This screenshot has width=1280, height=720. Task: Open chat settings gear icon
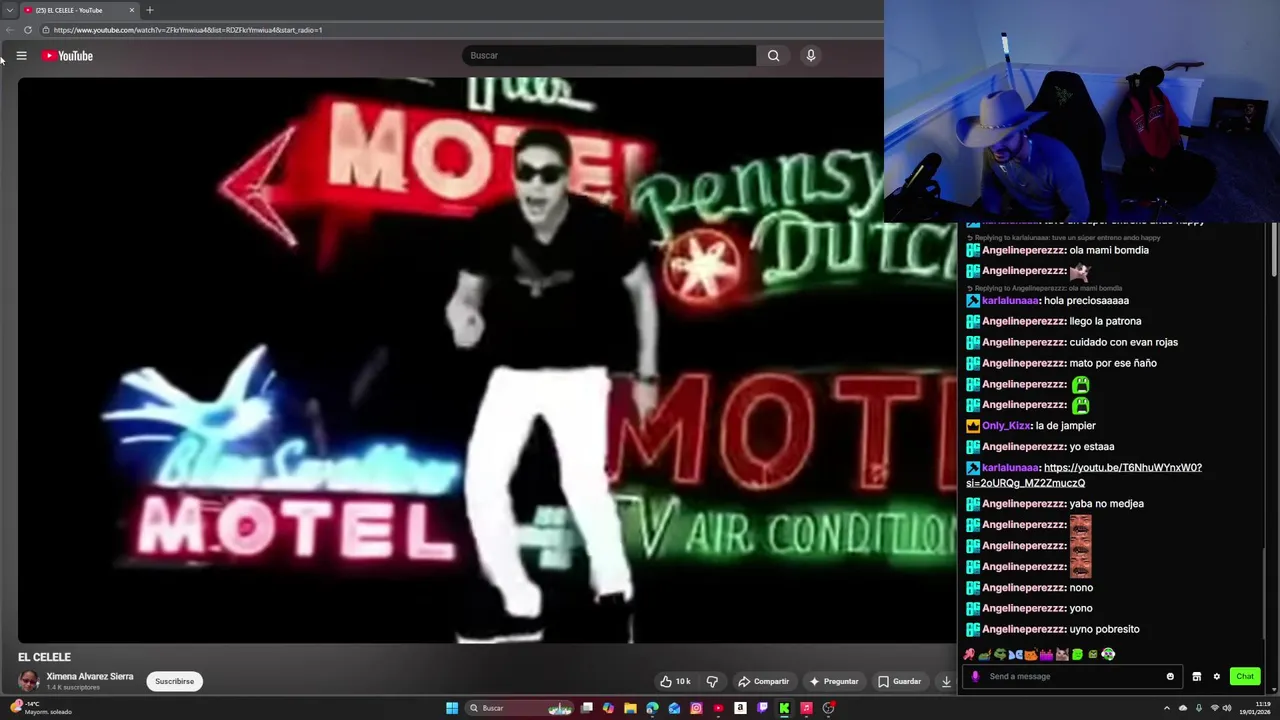coord(1217,676)
